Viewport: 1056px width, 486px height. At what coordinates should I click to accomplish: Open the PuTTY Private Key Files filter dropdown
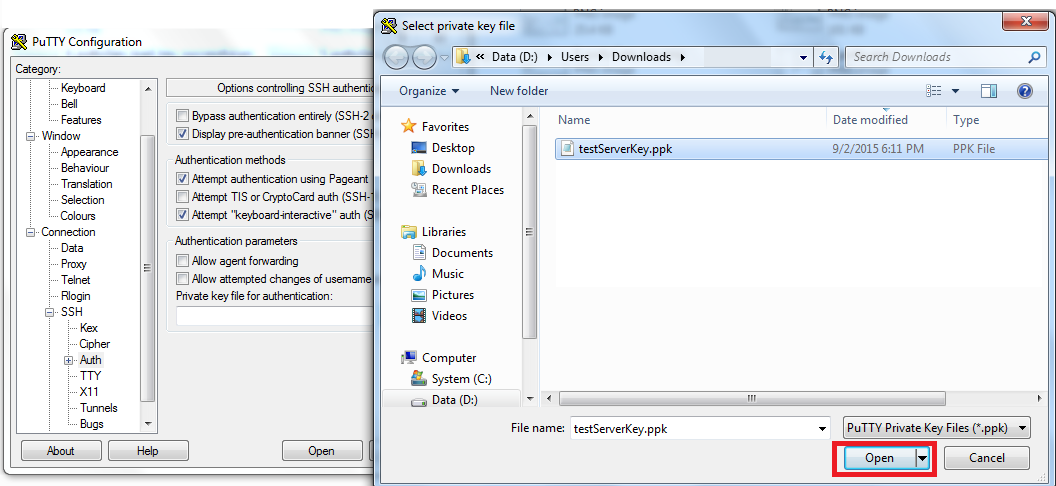[1024, 428]
